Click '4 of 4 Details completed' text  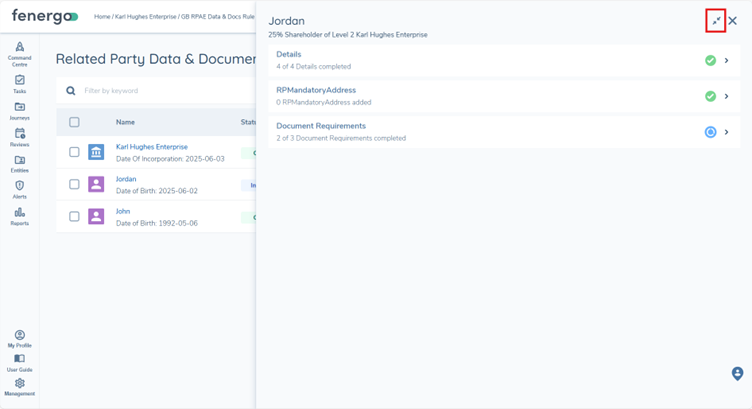click(x=314, y=67)
